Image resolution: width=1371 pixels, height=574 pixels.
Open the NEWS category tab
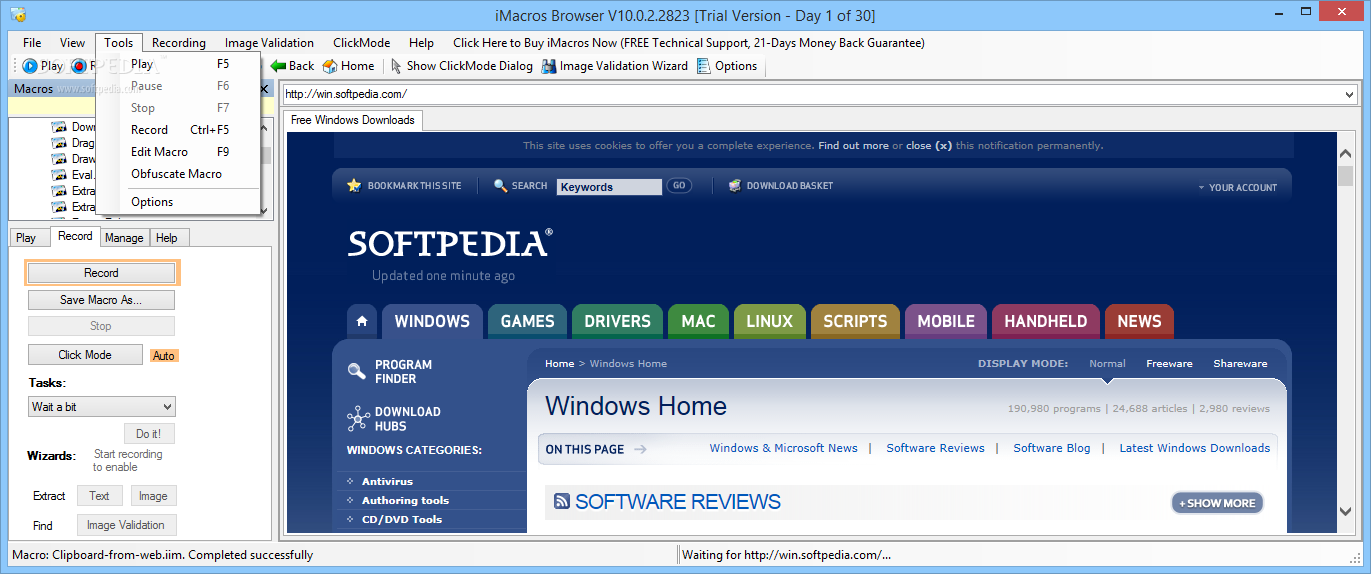pyautogui.click(x=1139, y=322)
